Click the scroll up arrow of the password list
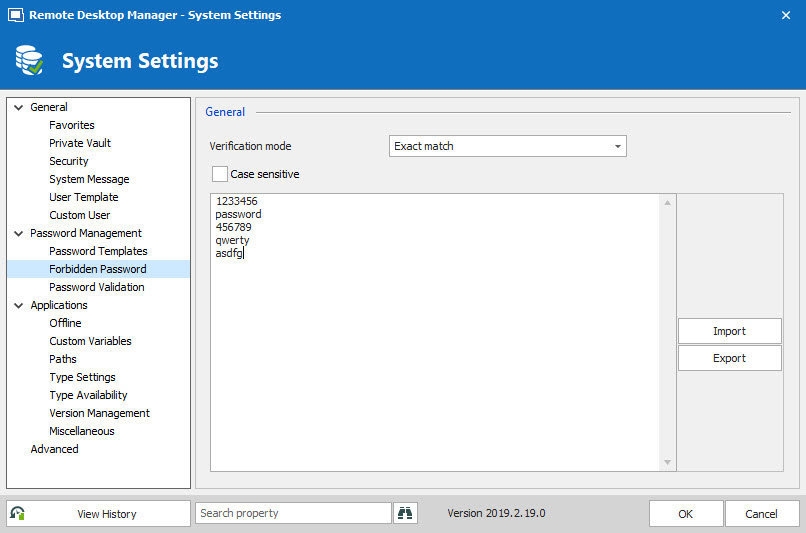This screenshot has width=806, height=533. point(667,203)
